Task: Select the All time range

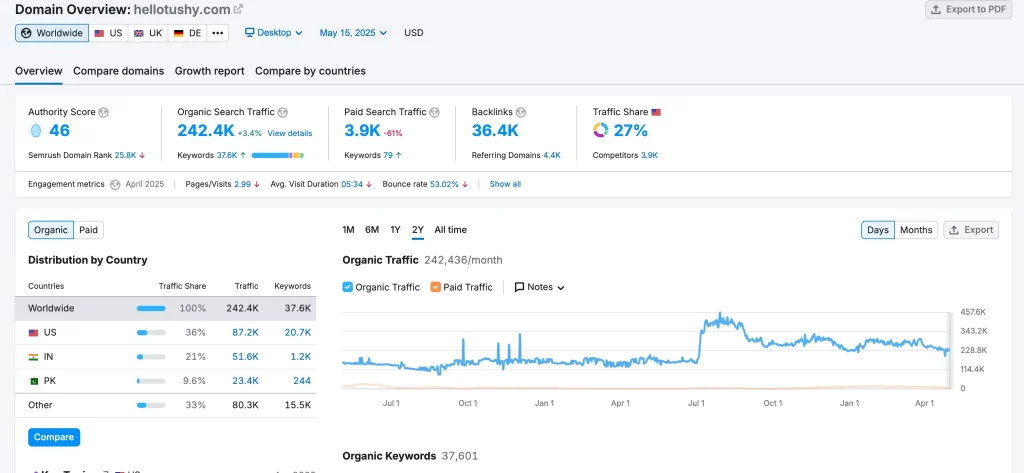Action: tap(451, 230)
